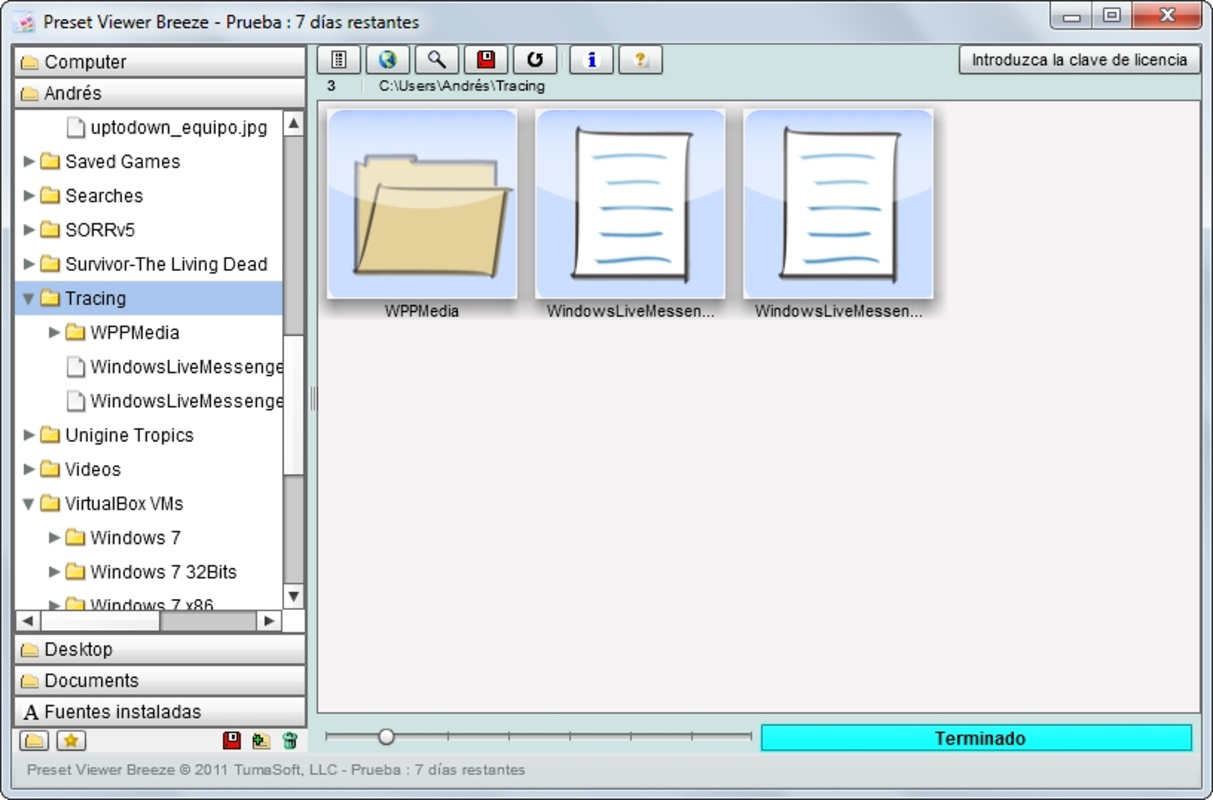Select Unigine Tropics in the tree
The height and width of the screenshot is (800, 1213).
point(129,435)
